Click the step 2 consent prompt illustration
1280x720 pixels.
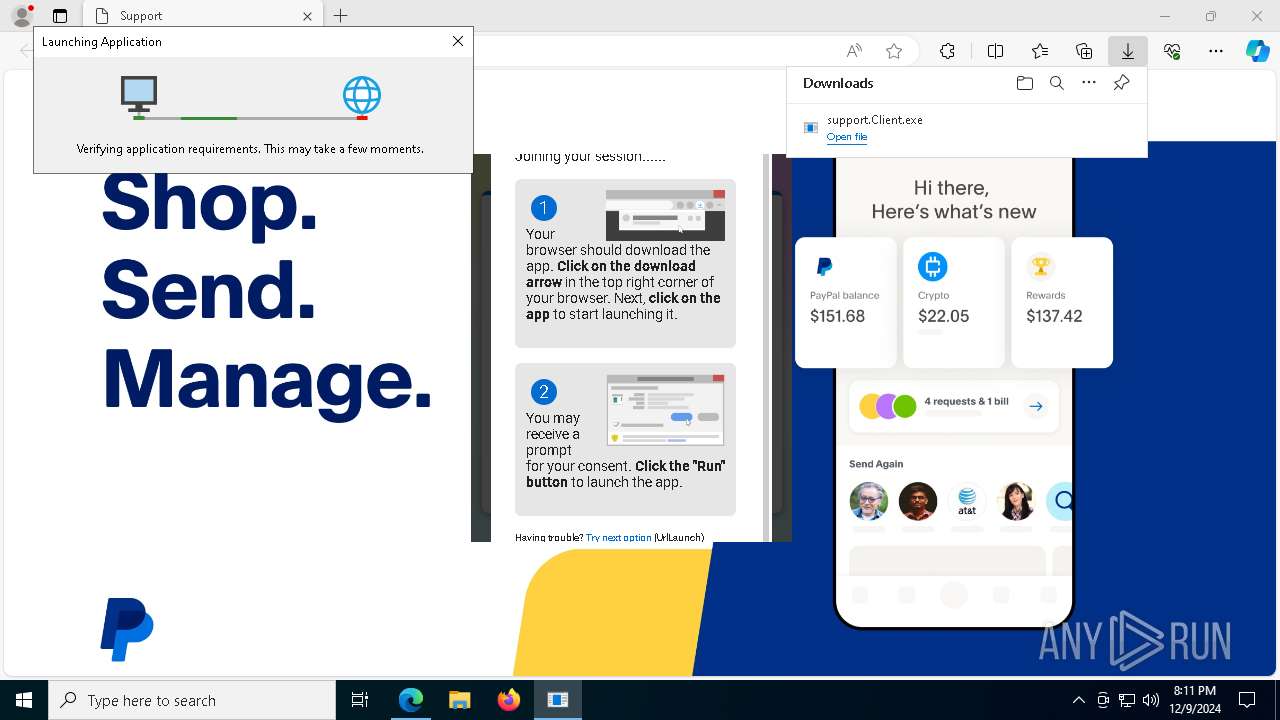tap(665, 410)
